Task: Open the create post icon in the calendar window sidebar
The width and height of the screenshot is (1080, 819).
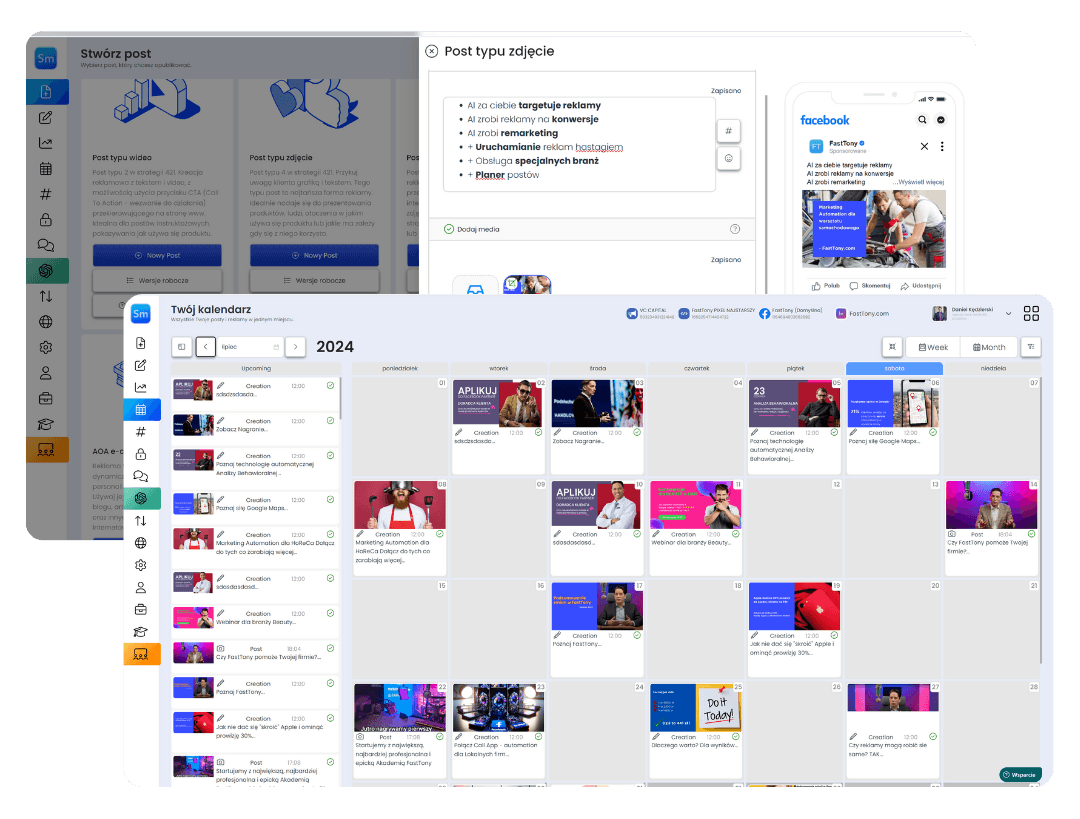Action: [x=141, y=343]
